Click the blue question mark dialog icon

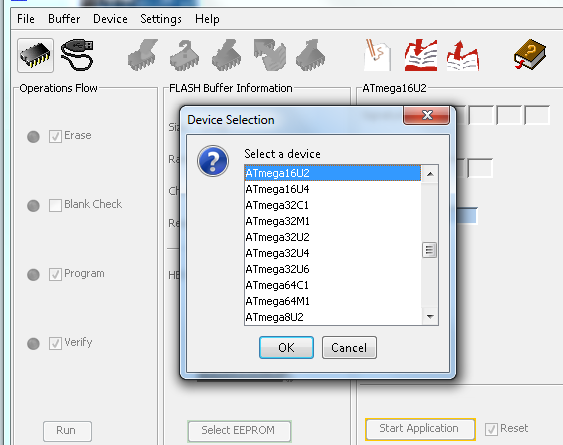[x=213, y=161]
